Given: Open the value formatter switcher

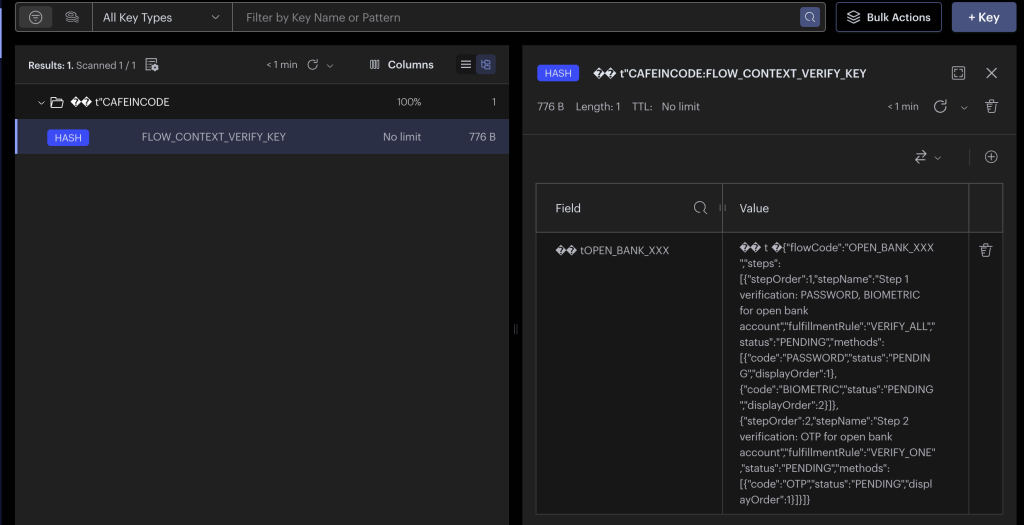Looking at the screenshot, I should point(927,157).
